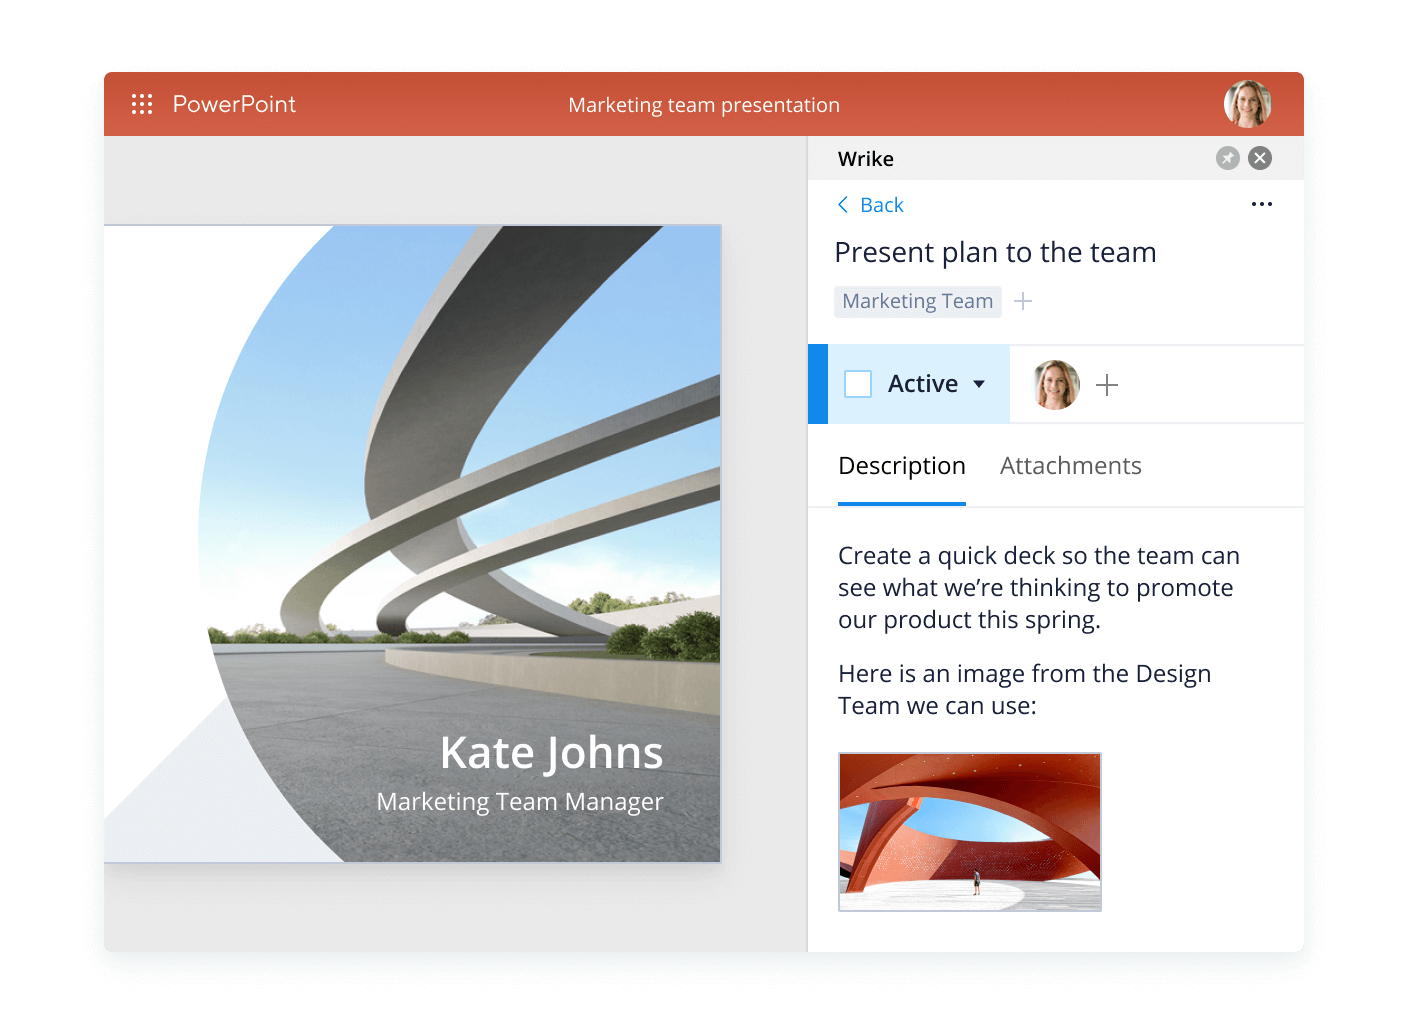The image size is (1408, 1024).
Task: Click the blue status color bar
Action: pos(817,384)
